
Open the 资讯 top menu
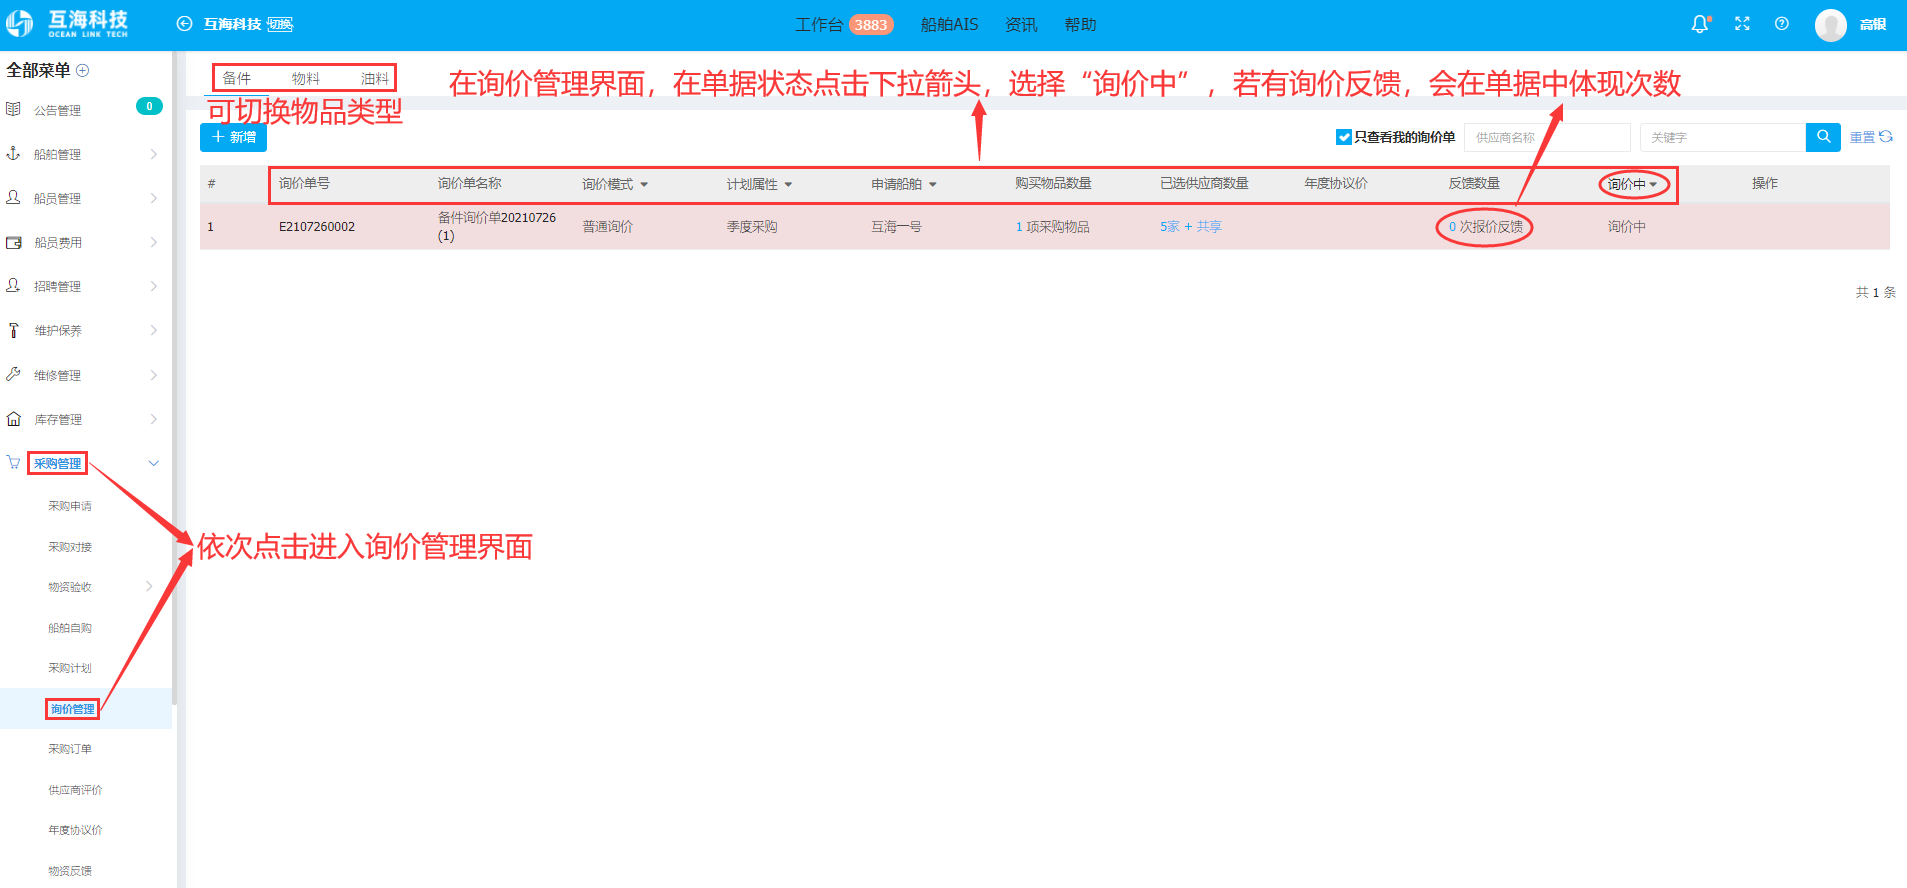(1021, 25)
